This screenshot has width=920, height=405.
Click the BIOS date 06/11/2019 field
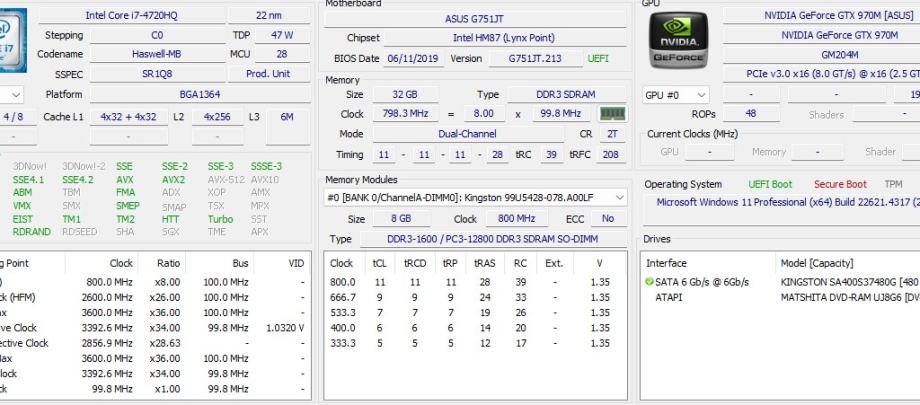coord(414,58)
